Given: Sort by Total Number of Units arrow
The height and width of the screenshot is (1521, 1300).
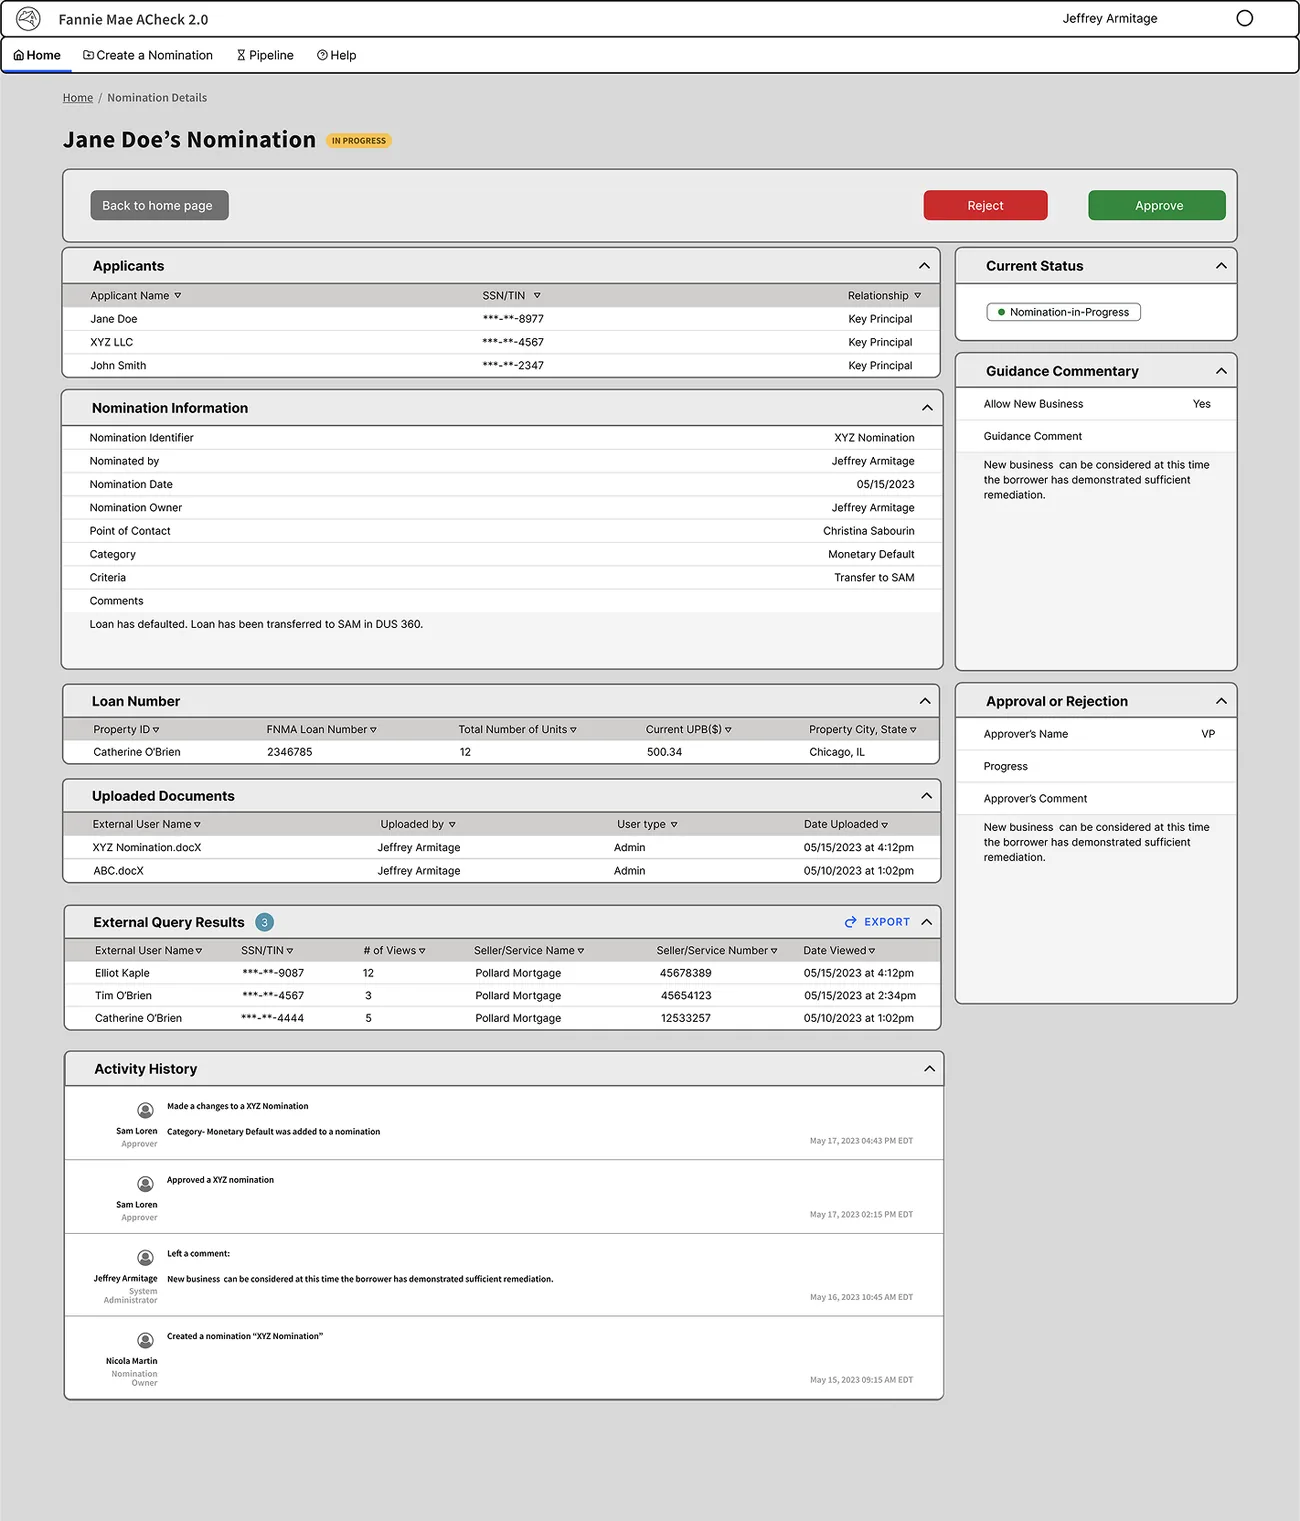Looking at the screenshot, I should coord(573,730).
